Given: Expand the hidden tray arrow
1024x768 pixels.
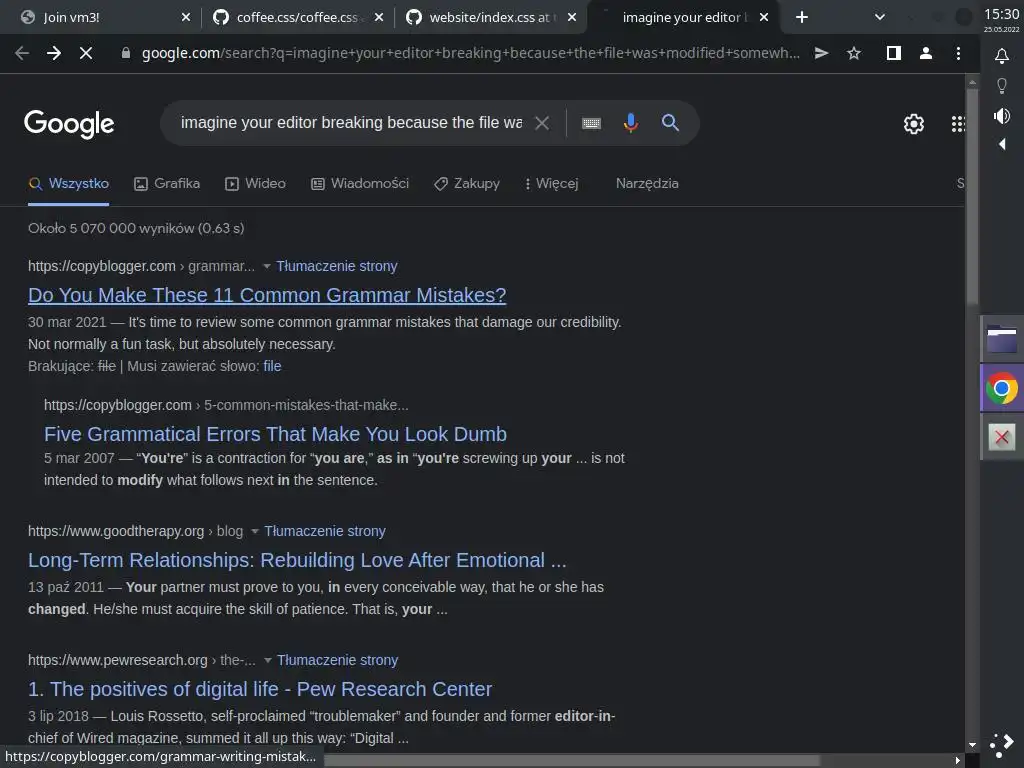Looking at the screenshot, I should pyautogui.click(x=1002, y=144).
